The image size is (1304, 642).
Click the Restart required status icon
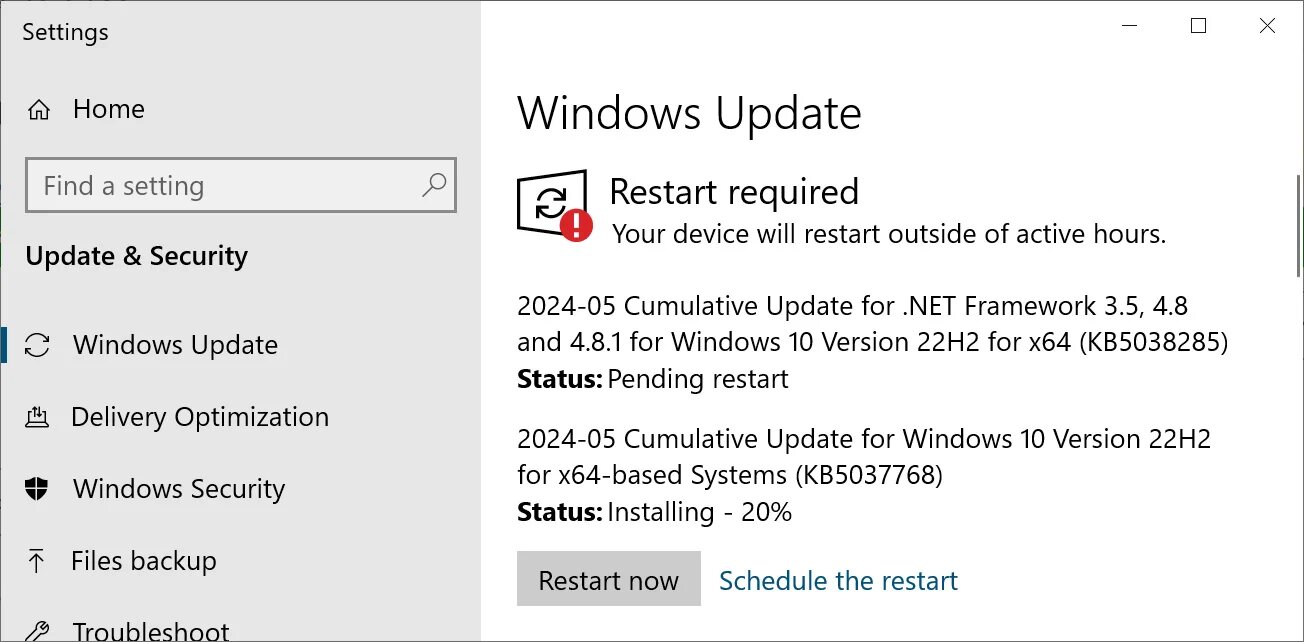[554, 206]
